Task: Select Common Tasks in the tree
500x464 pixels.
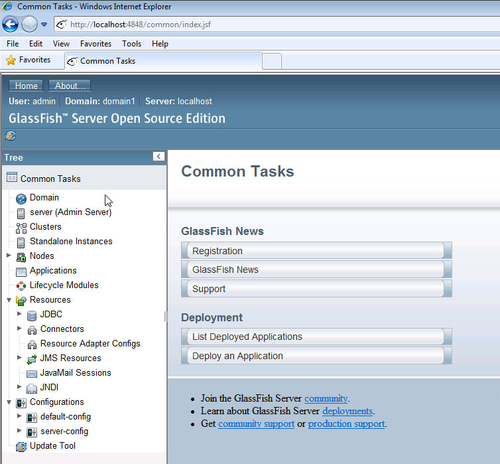Action: click(50, 179)
